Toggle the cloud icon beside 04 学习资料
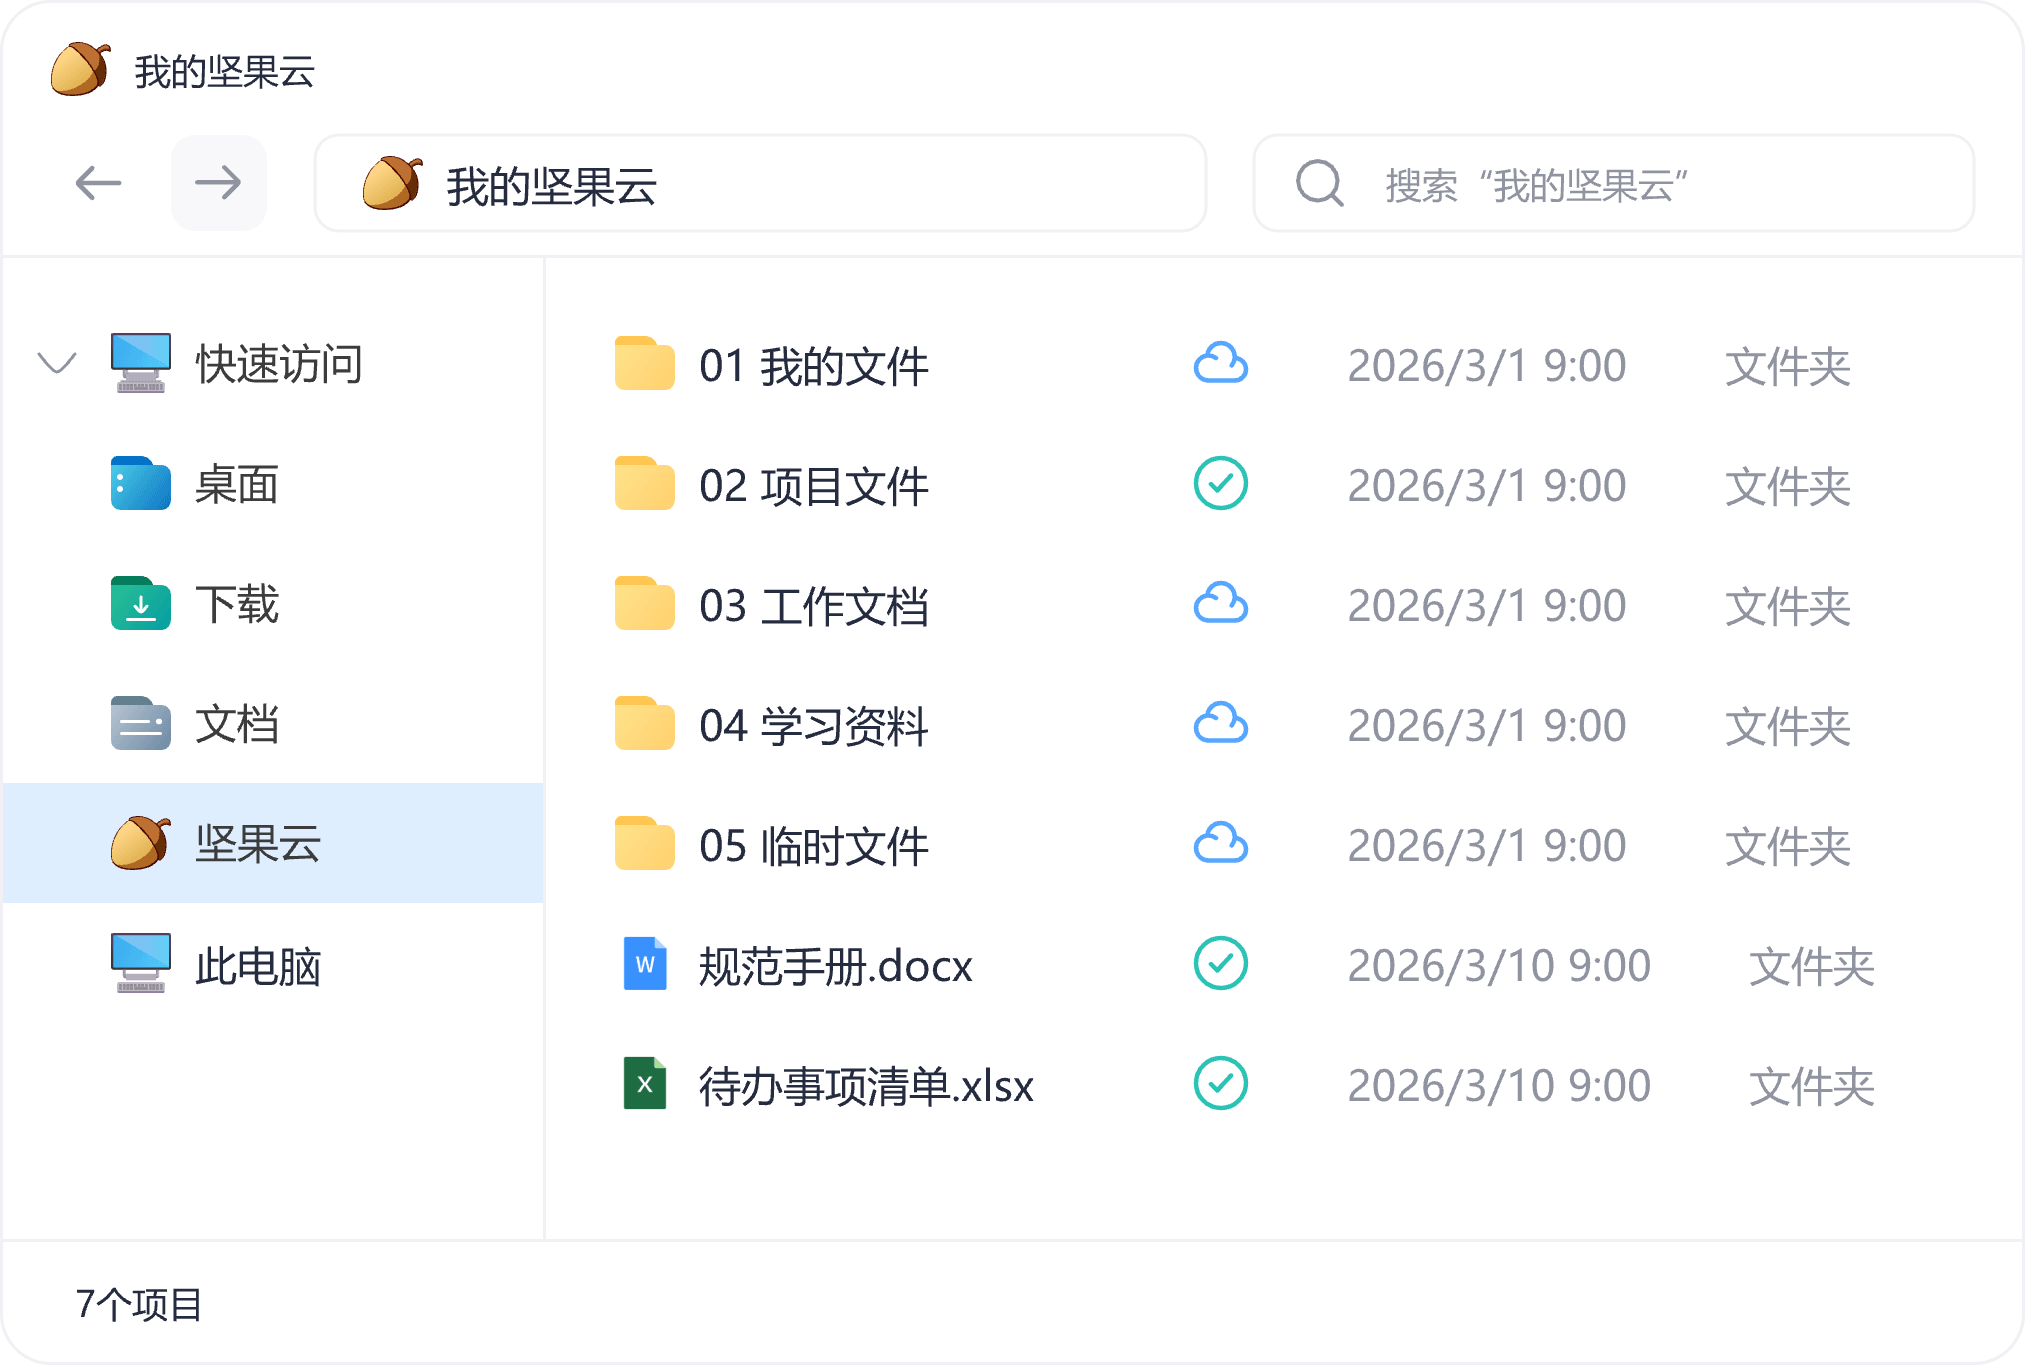Viewport: 2025px width, 1365px height. [x=1220, y=724]
